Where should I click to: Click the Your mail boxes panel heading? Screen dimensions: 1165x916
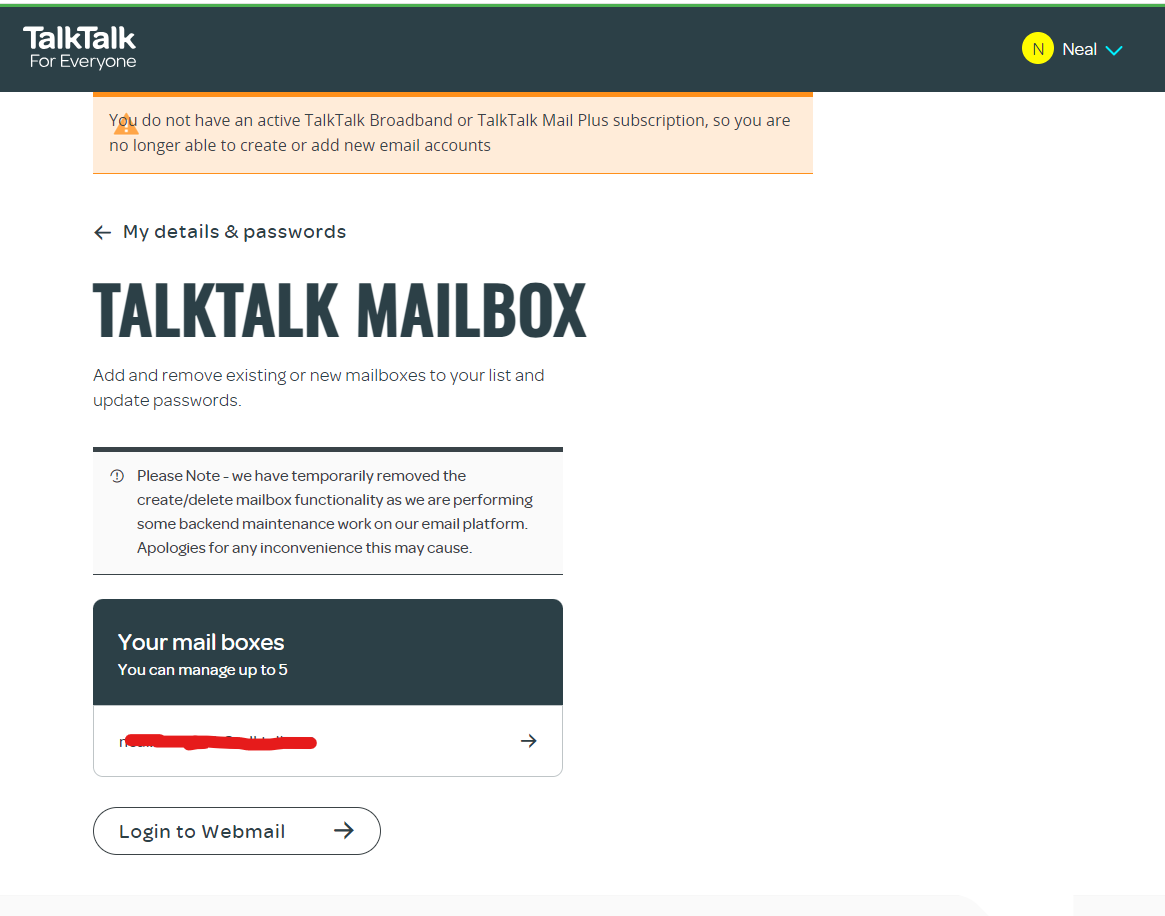coord(201,642)
